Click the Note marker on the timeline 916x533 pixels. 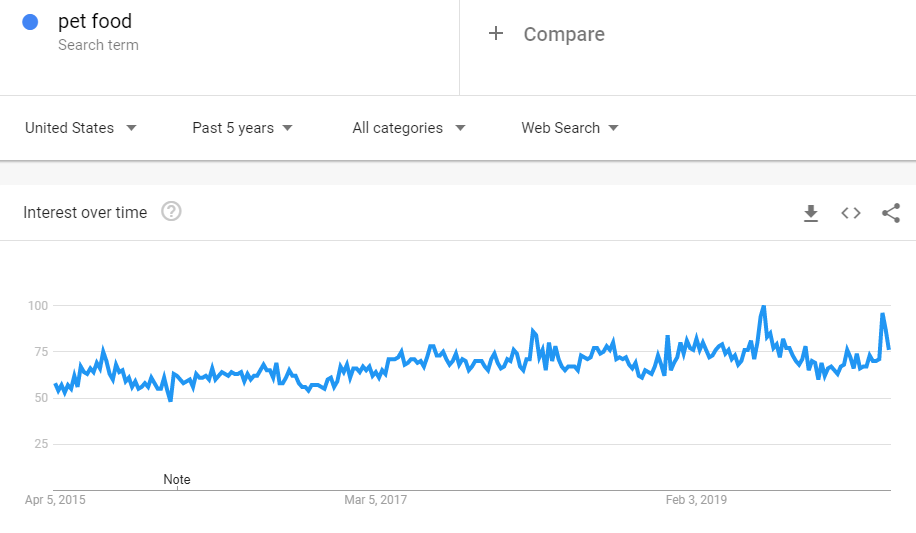[177, 480]
